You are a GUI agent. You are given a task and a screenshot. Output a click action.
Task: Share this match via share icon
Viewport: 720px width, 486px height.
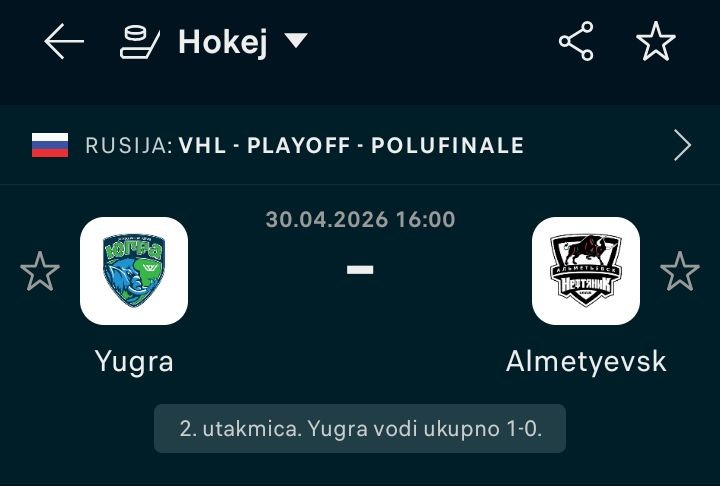(x=576, y=41)
